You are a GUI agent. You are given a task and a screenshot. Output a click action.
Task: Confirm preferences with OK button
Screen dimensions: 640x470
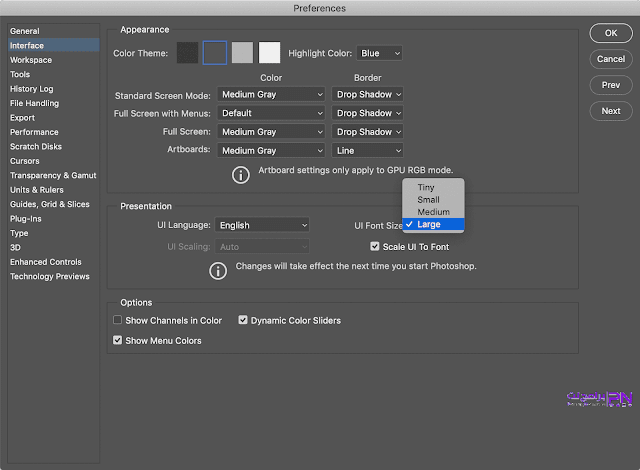pos(611,33)
